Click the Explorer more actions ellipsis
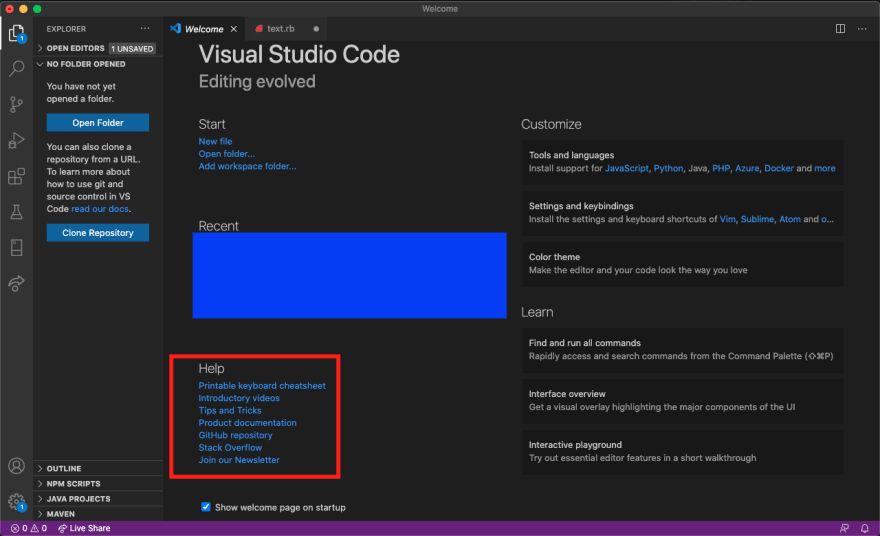Viewport: 880px width, 536px height. coord(145,29)
